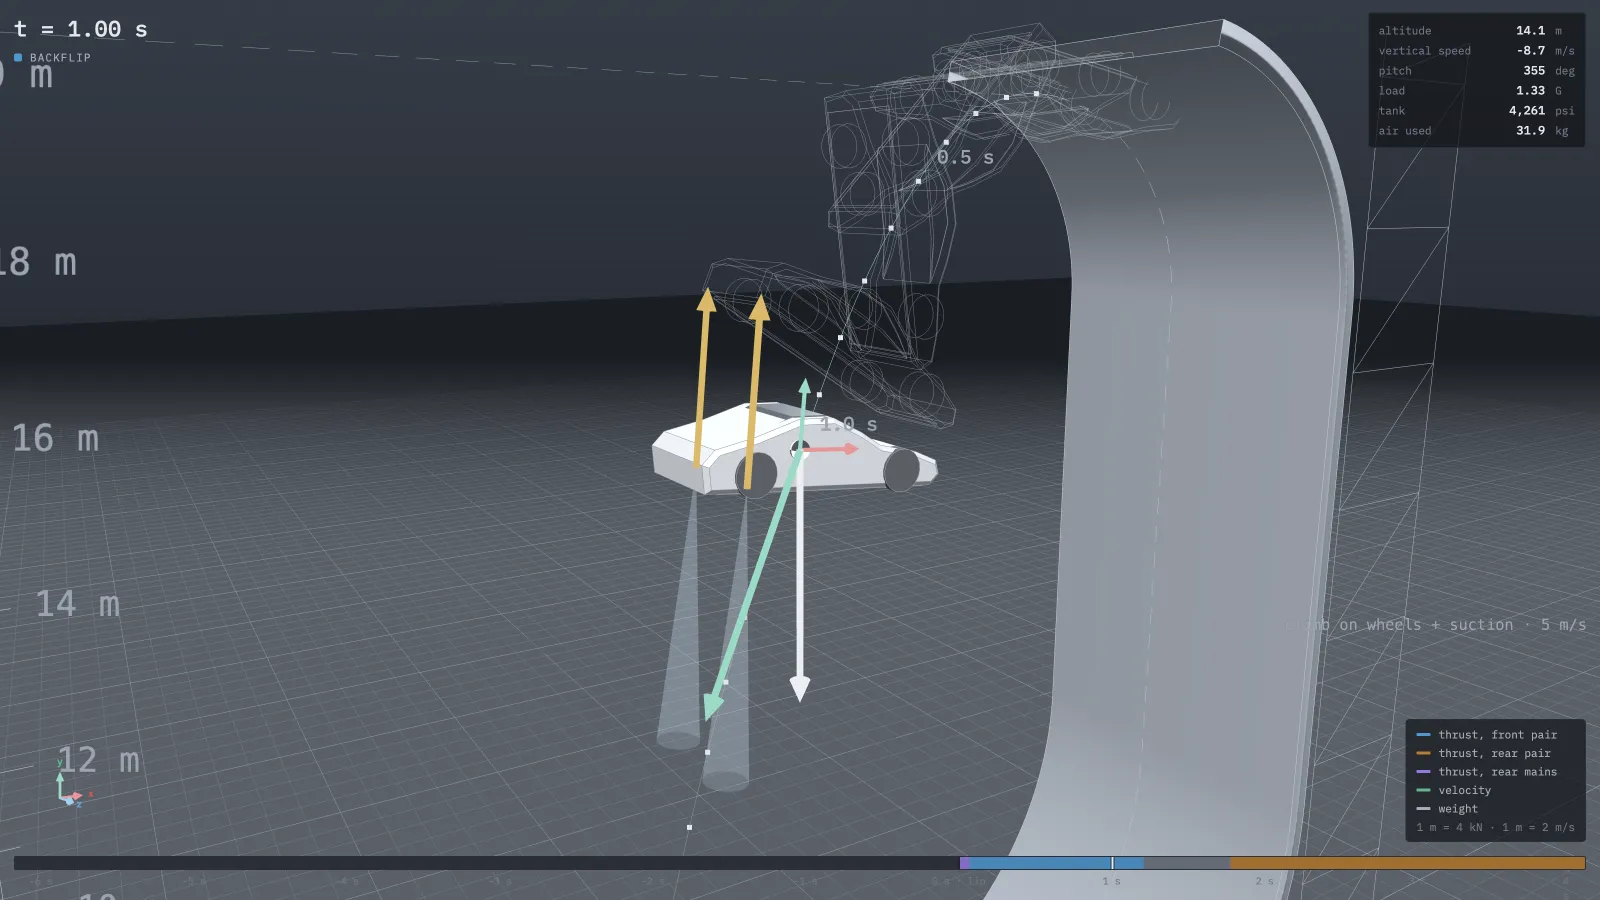Click the tank pressure value 4,261
The height and width of the screenshot is (900, 1600).
coord(1527,111)
